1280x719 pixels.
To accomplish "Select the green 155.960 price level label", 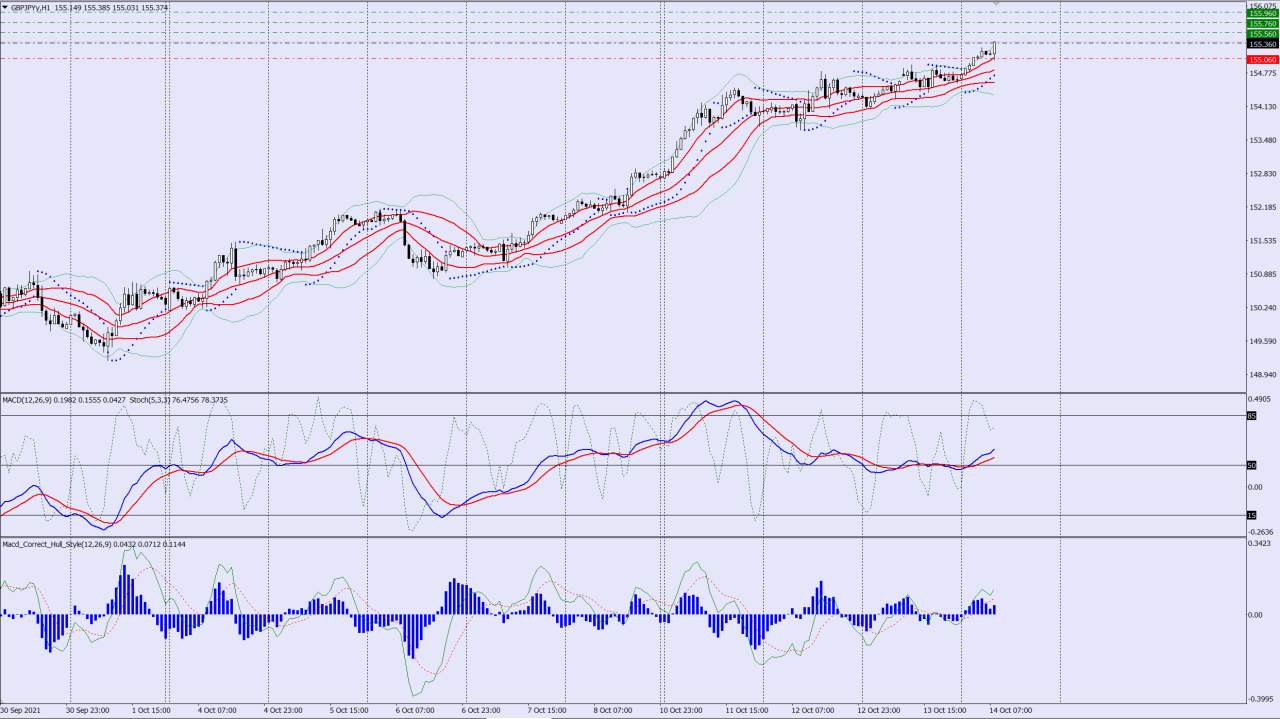I will tap(1263, 13).
